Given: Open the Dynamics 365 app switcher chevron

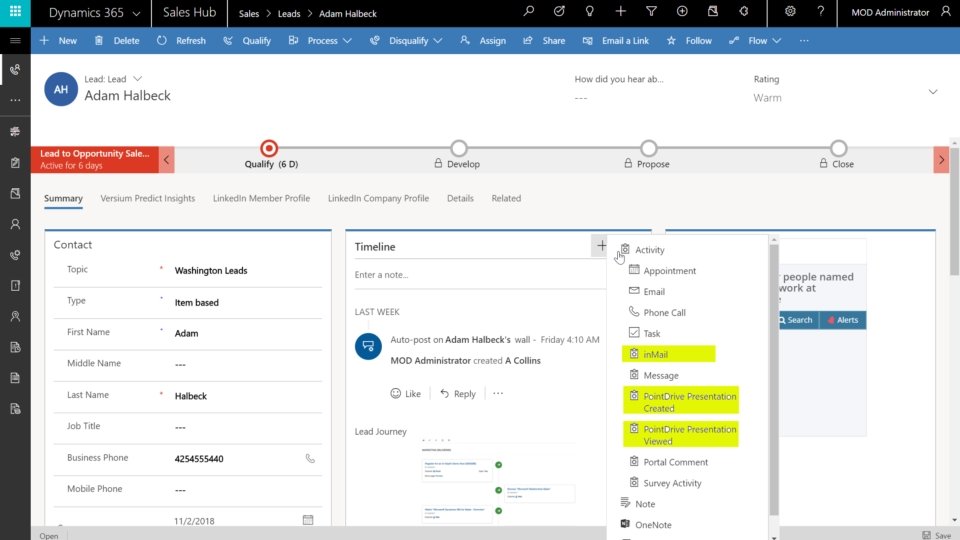Looking at the screenshot, I should tap(137, 13).
